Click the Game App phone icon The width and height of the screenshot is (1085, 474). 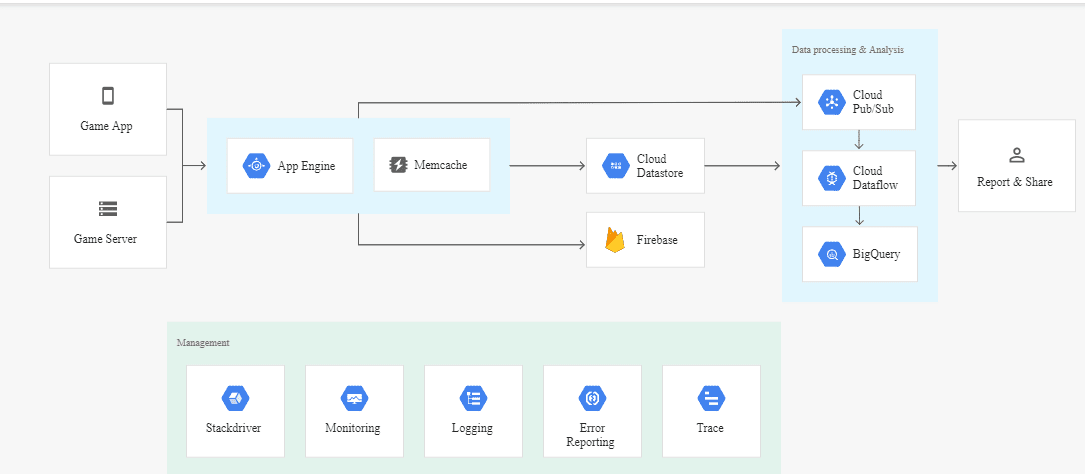coord(108,95)
